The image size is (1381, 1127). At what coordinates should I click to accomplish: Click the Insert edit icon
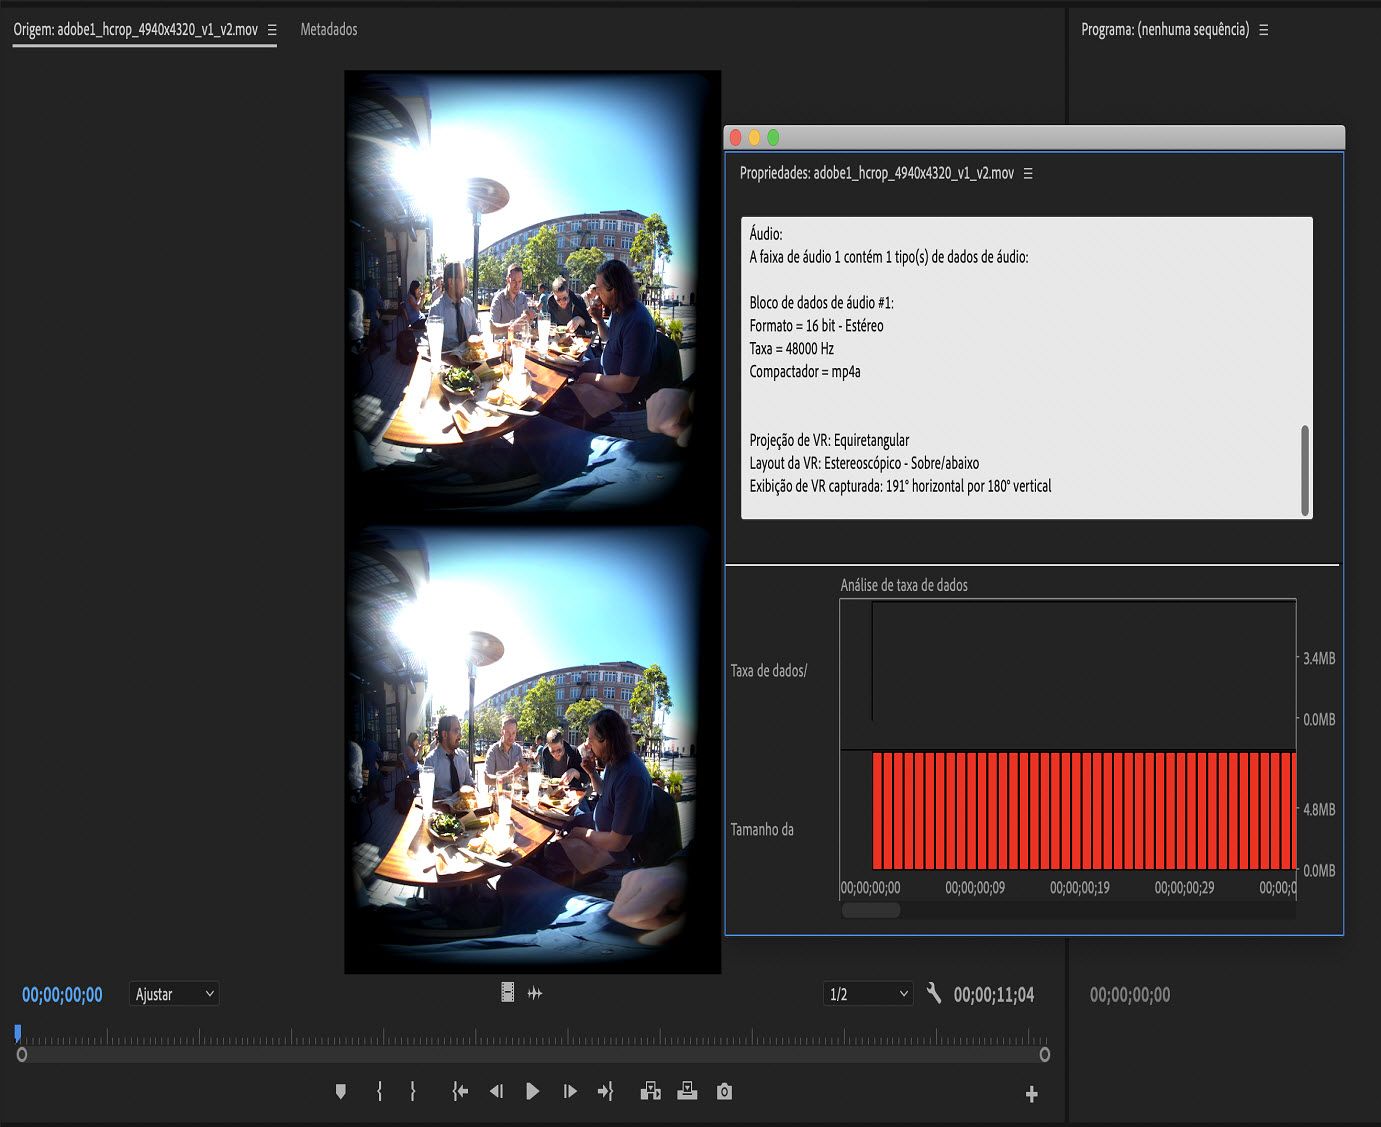[x=651, y=1091]
